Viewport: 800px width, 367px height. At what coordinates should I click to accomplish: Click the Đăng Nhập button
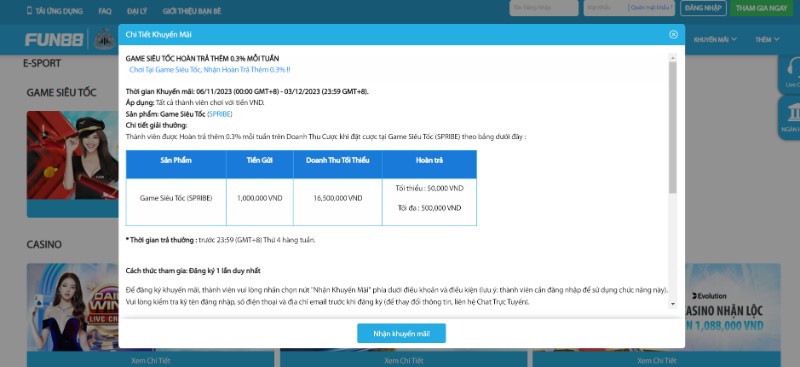tap(703, 8)
